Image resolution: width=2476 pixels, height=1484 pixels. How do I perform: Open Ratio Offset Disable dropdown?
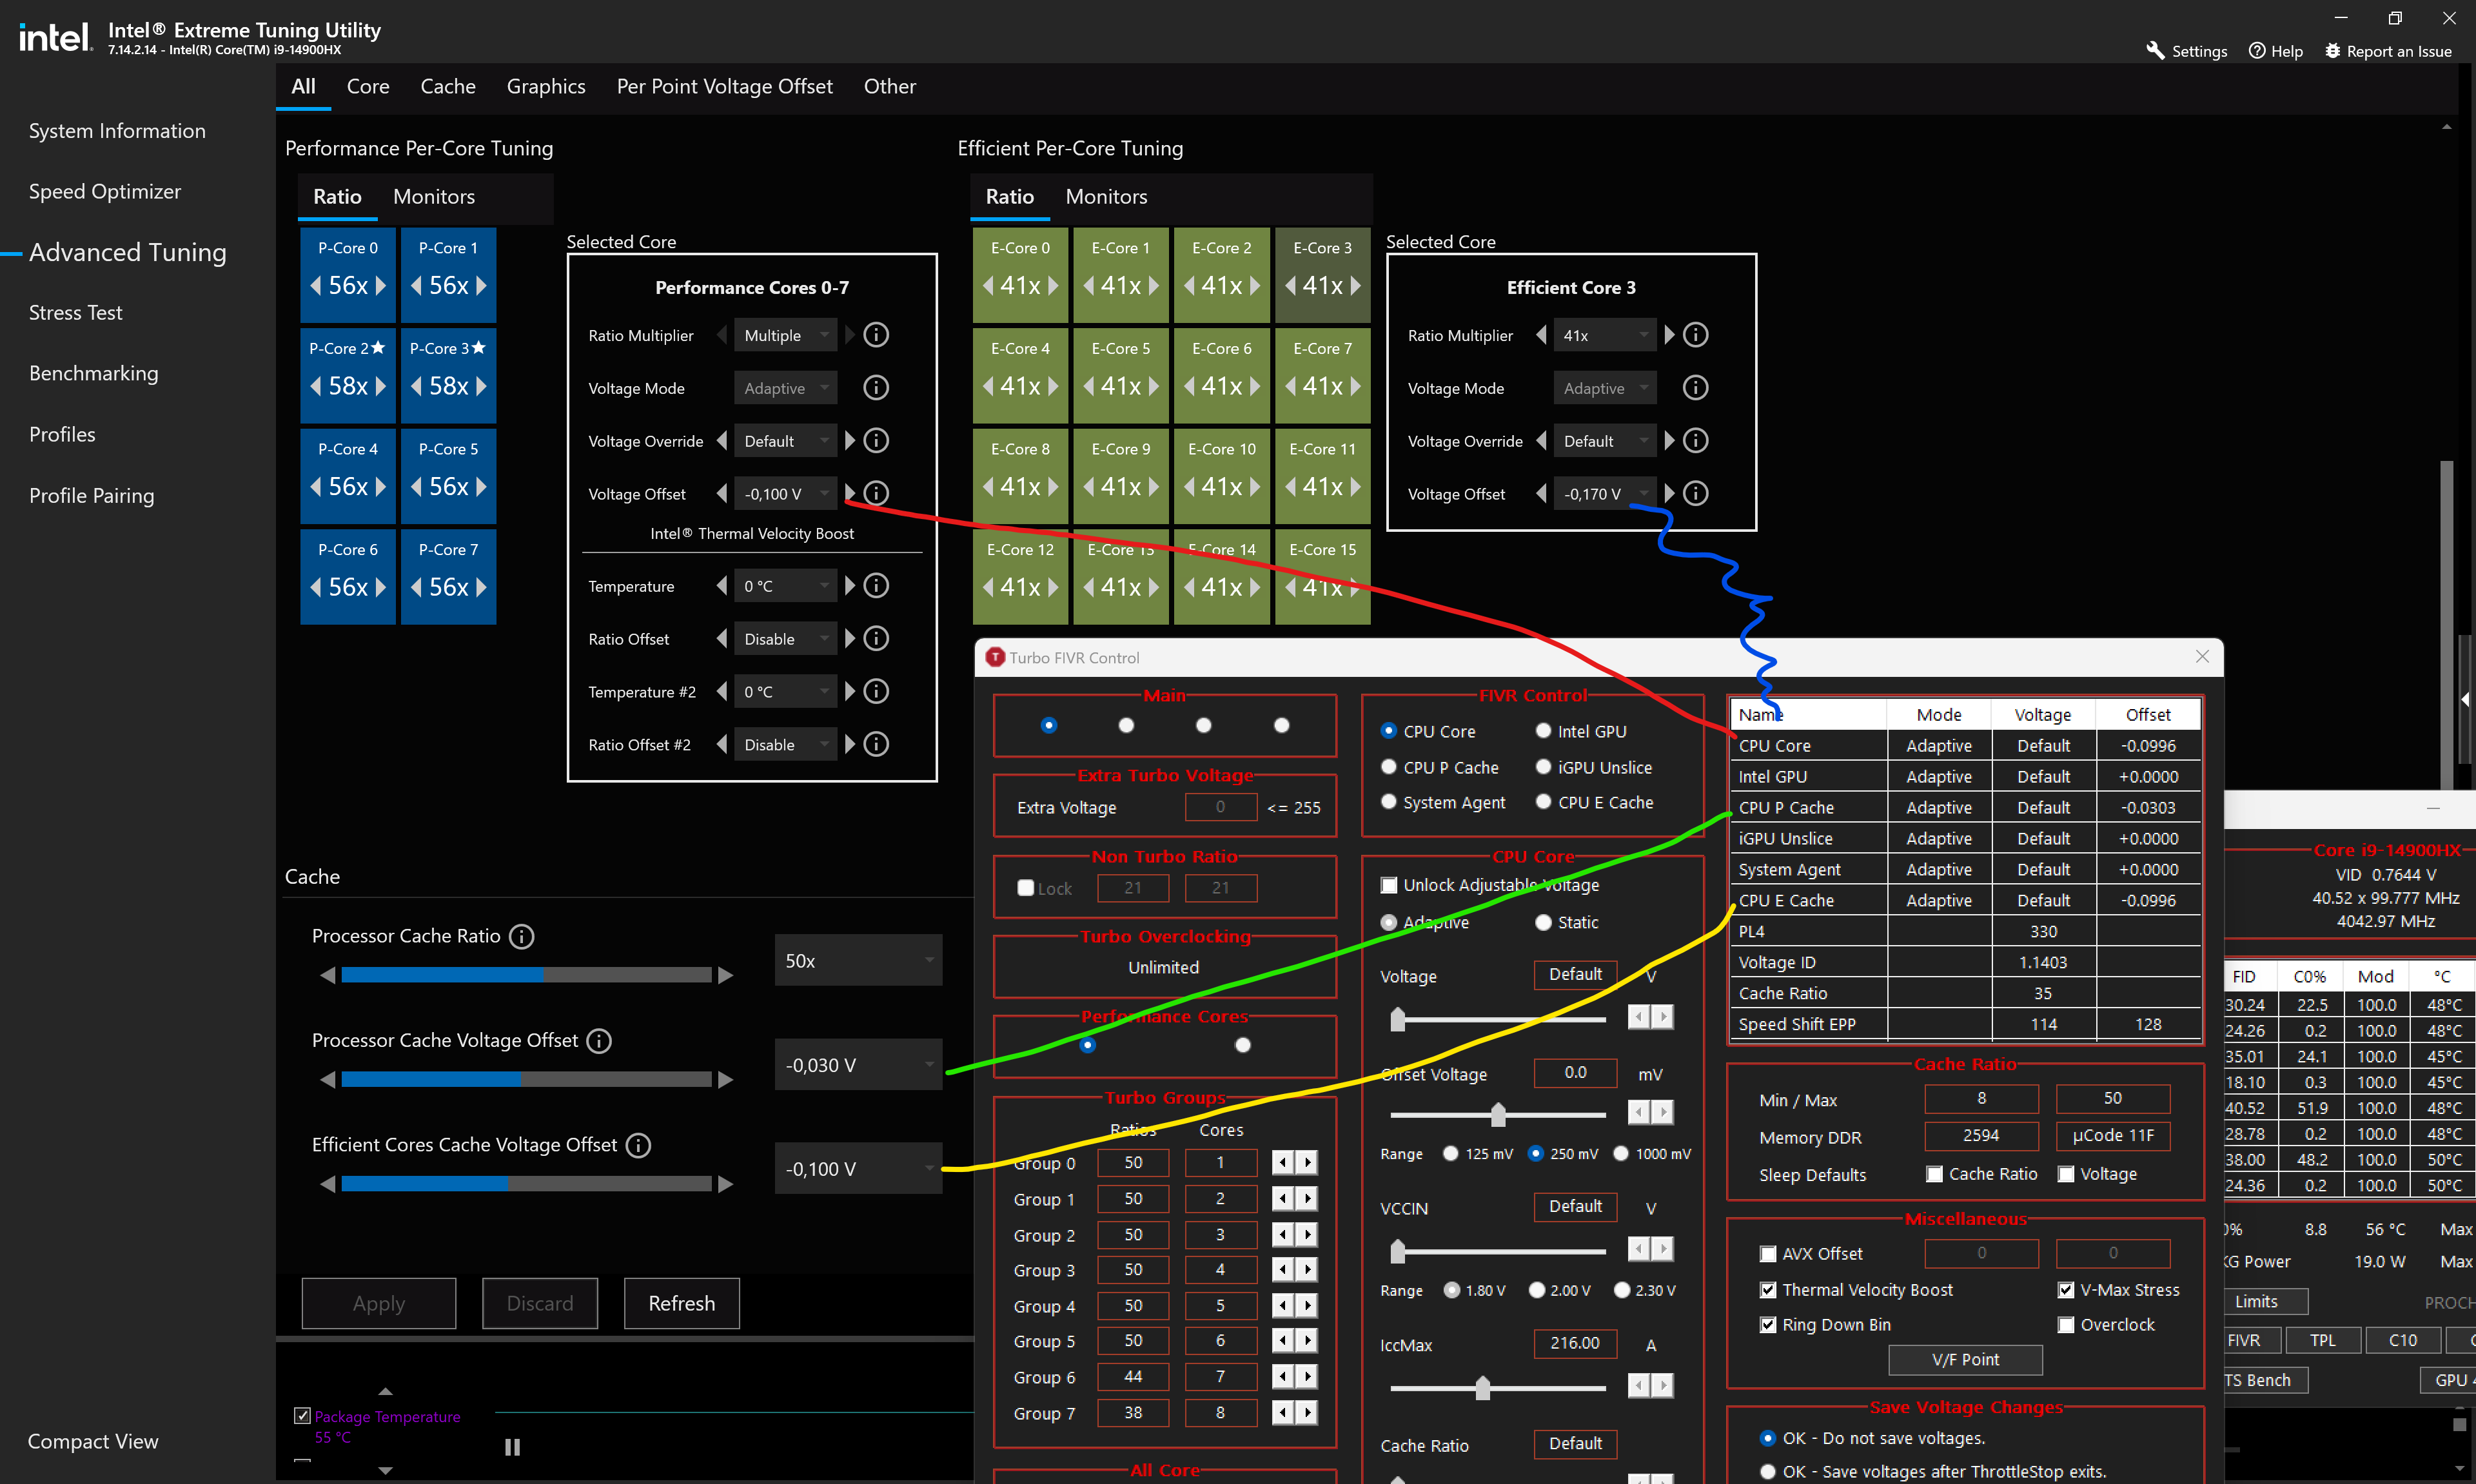(x=785, y=639)
